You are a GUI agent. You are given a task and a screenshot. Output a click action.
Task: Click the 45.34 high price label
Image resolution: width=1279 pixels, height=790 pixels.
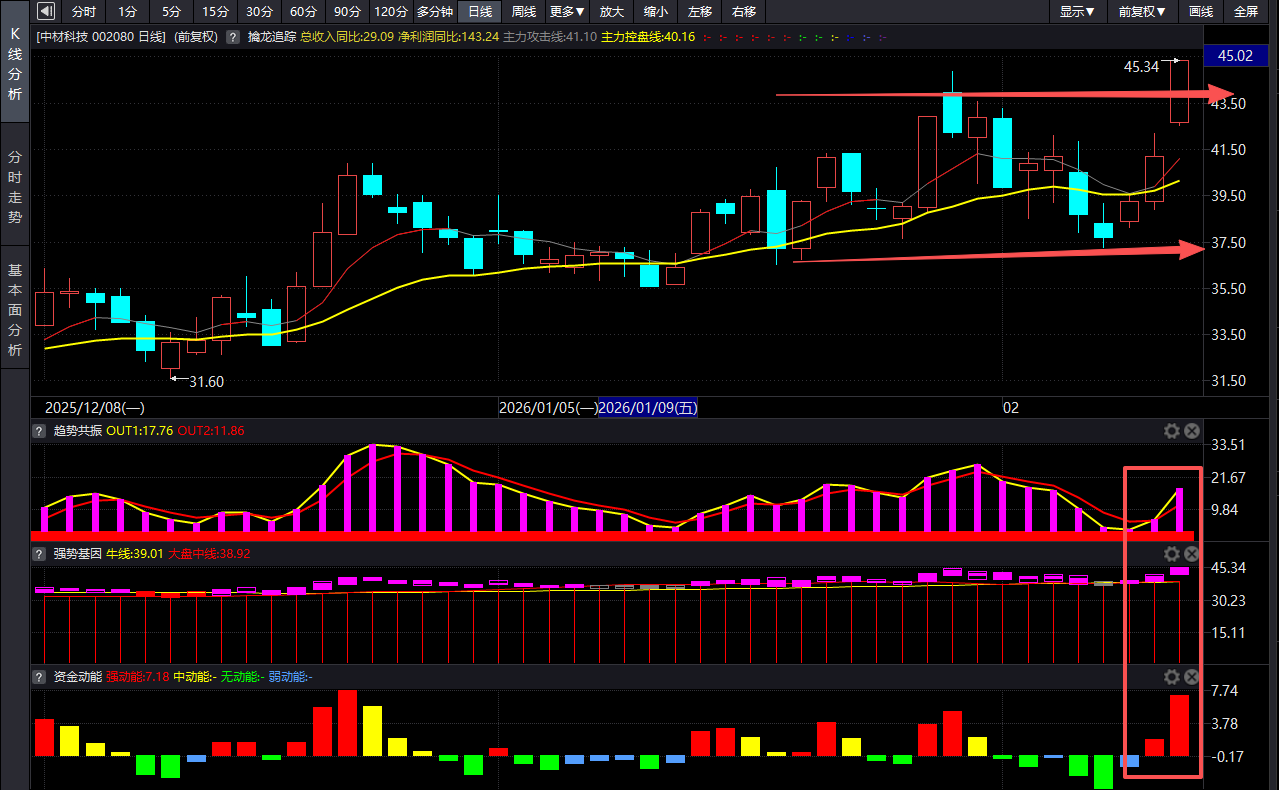1141,67
